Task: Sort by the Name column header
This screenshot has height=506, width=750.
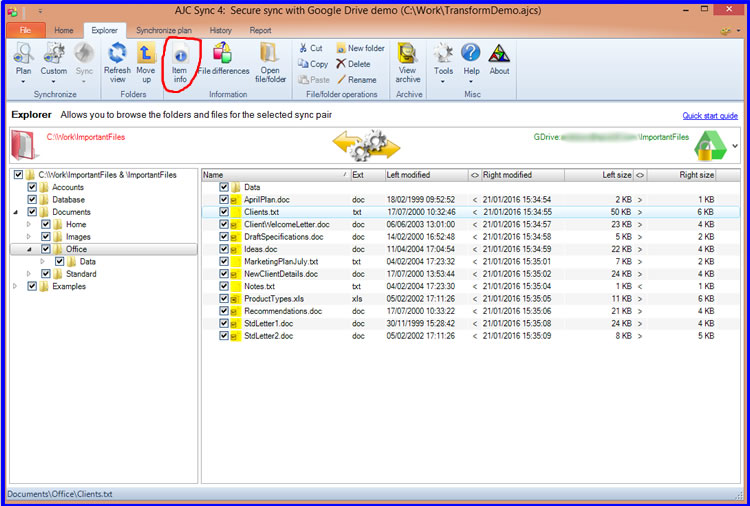Action: [x=276, y=175]
